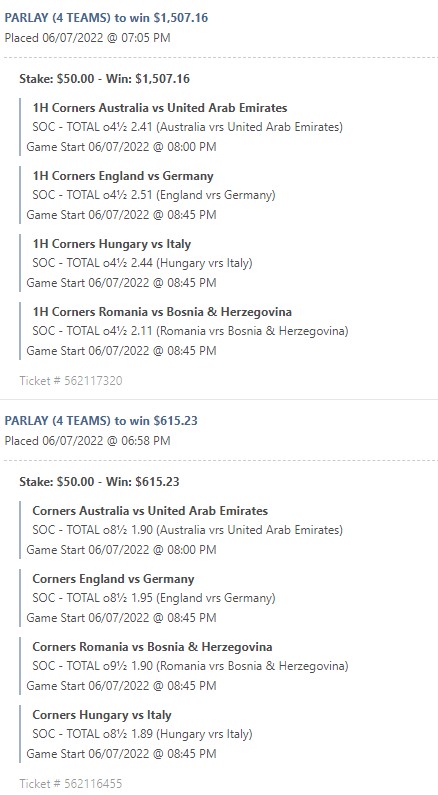This screenshot has width=438, height=795.
Task: Click ticket number 562116455
Action: coord(71,784)
